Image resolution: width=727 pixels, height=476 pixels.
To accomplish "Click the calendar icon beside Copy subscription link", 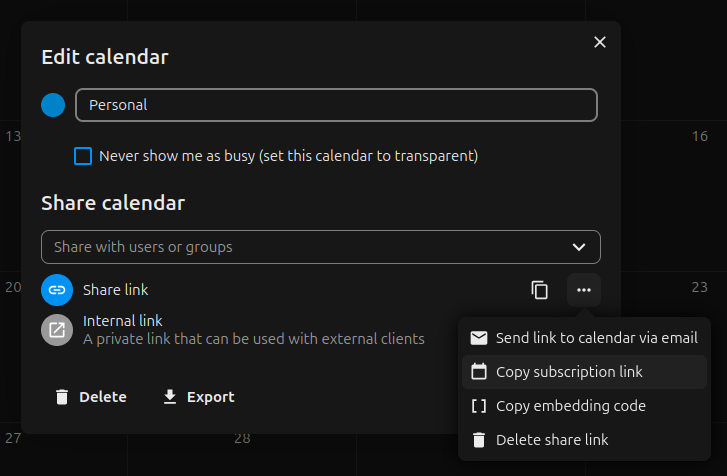I will [x=479, y=372].
